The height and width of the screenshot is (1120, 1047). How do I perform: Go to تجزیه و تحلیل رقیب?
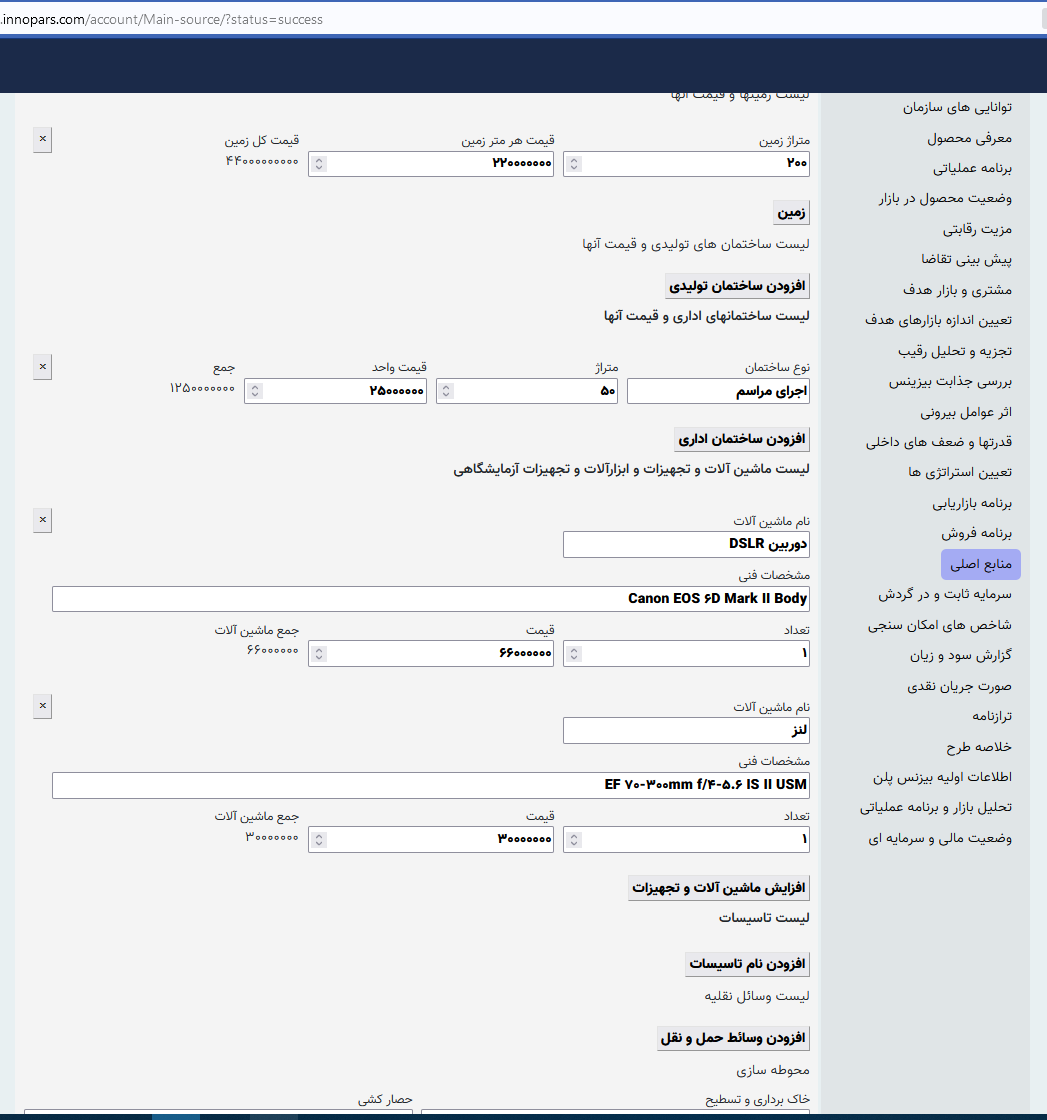coord(955,351)
